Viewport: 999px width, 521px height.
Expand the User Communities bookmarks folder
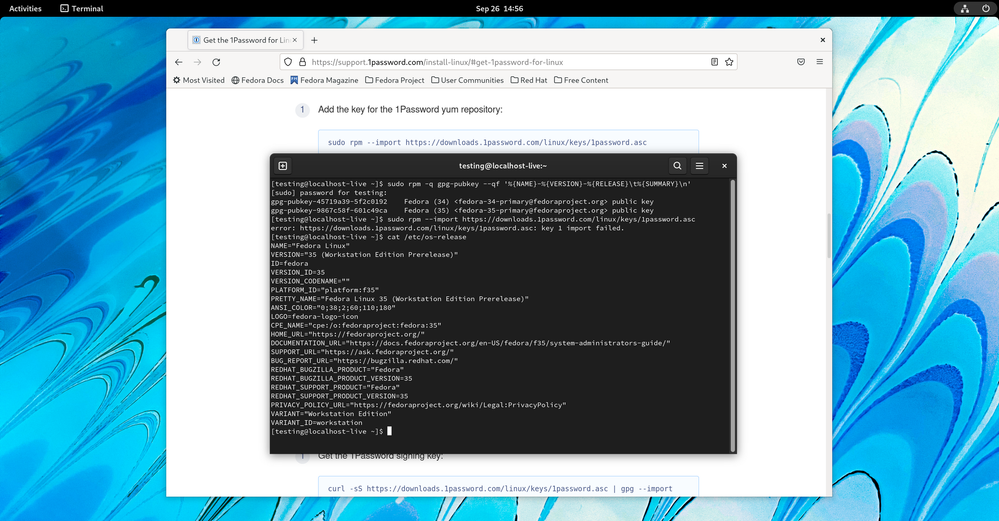(467, 80)
